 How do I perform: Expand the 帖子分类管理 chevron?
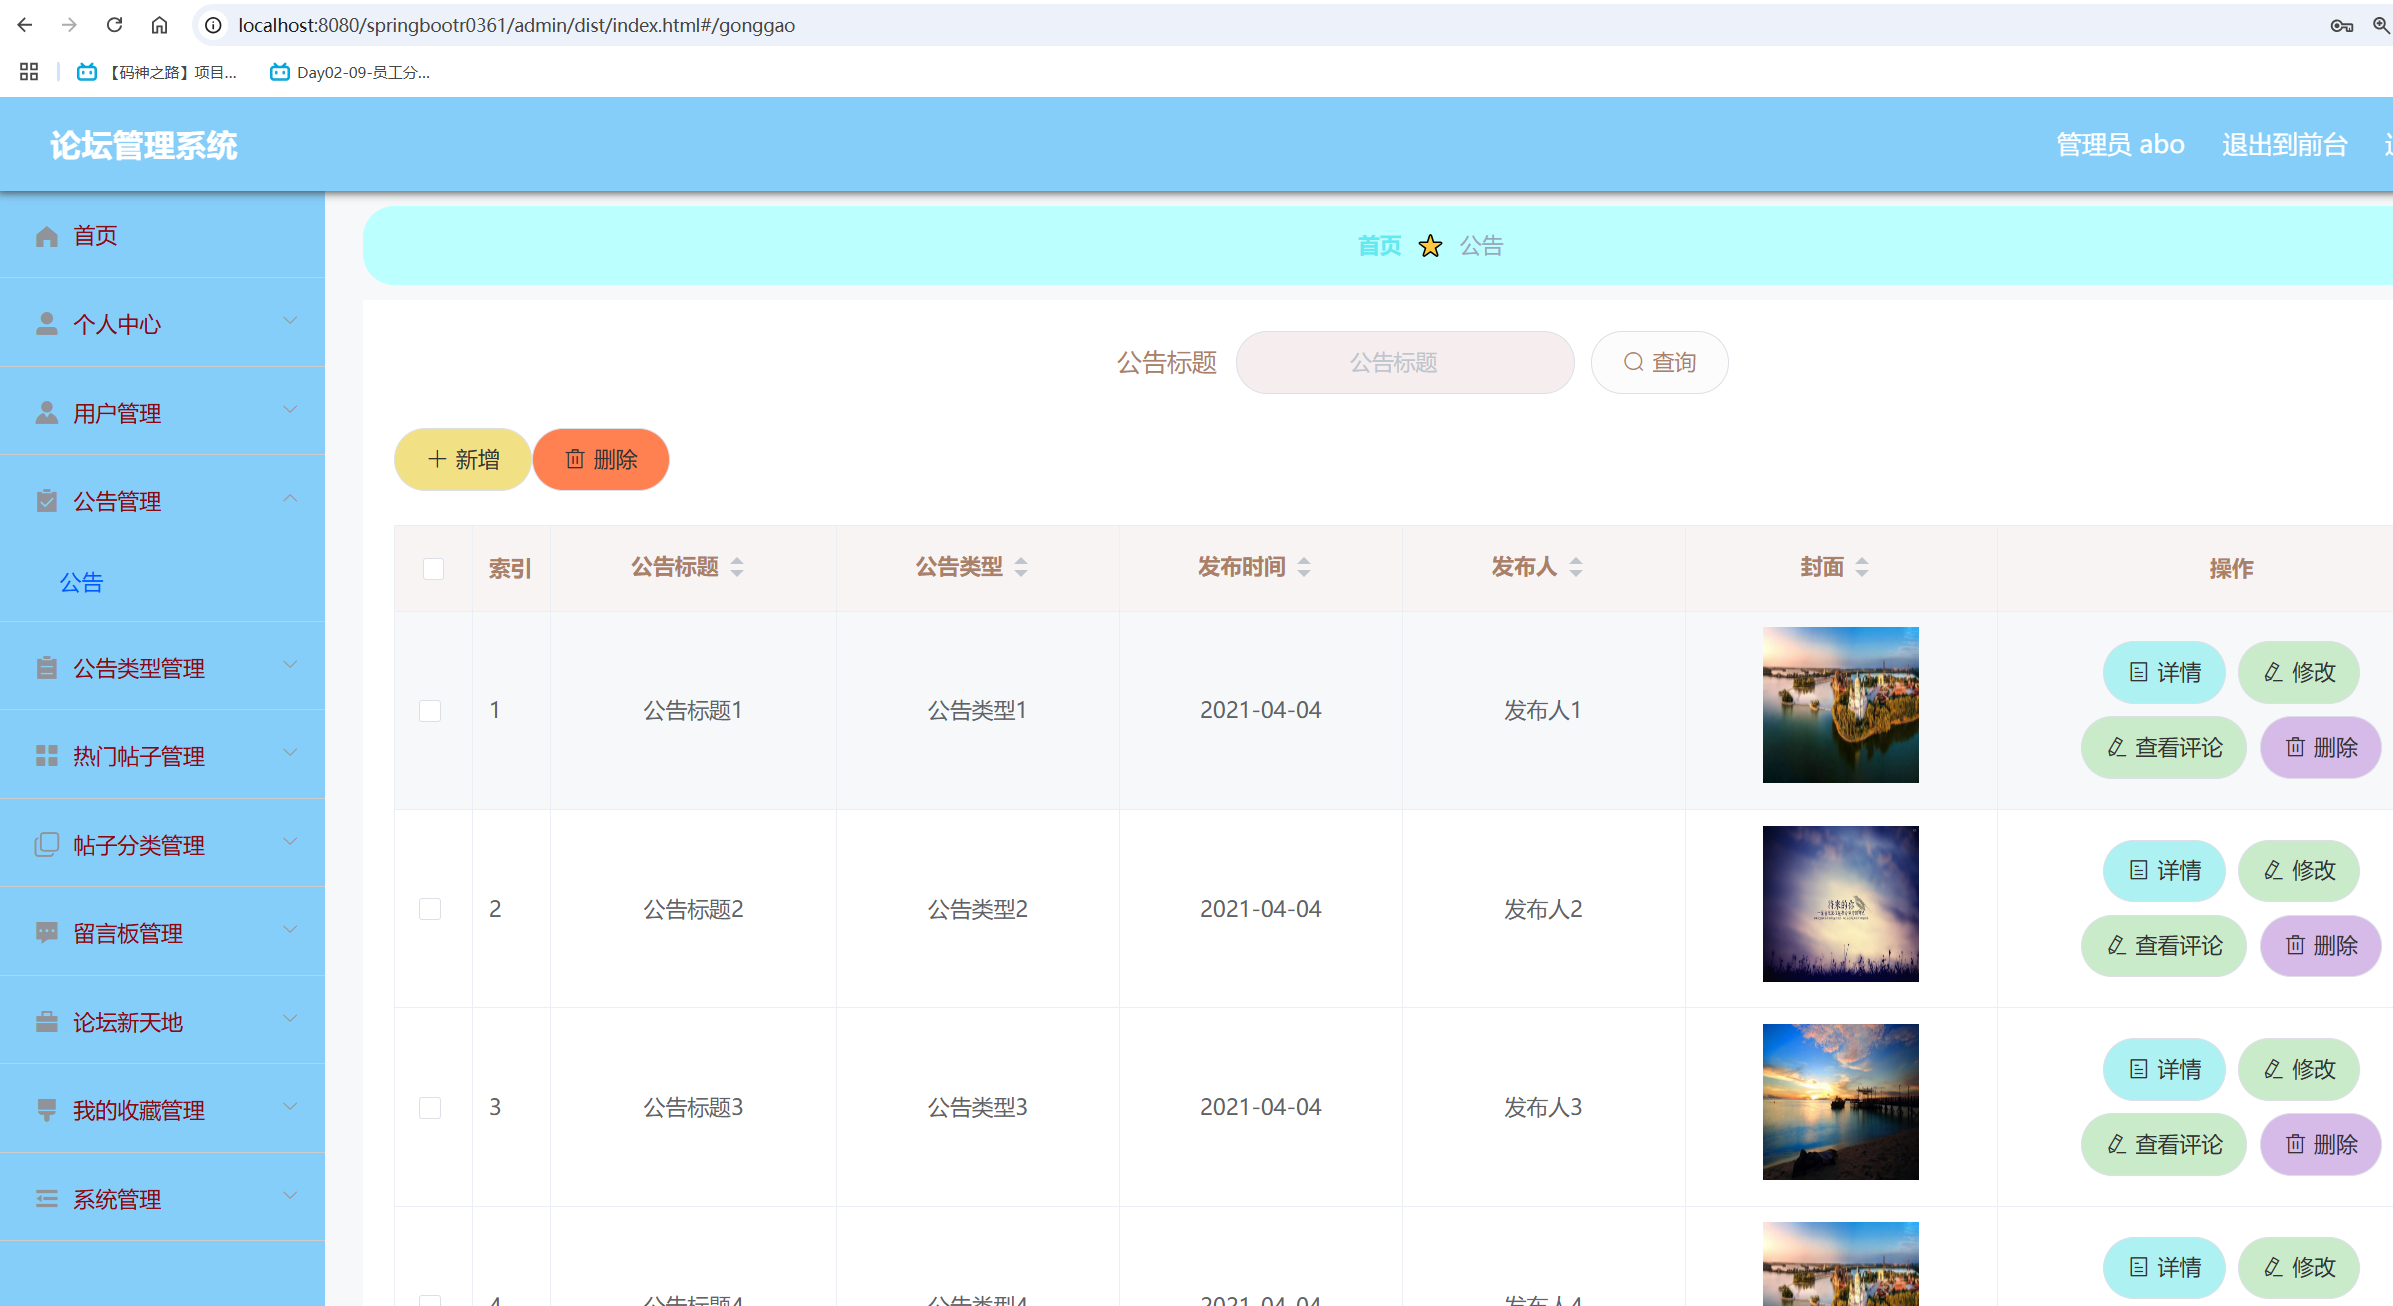pyautogui.click(x=290, y=842)
